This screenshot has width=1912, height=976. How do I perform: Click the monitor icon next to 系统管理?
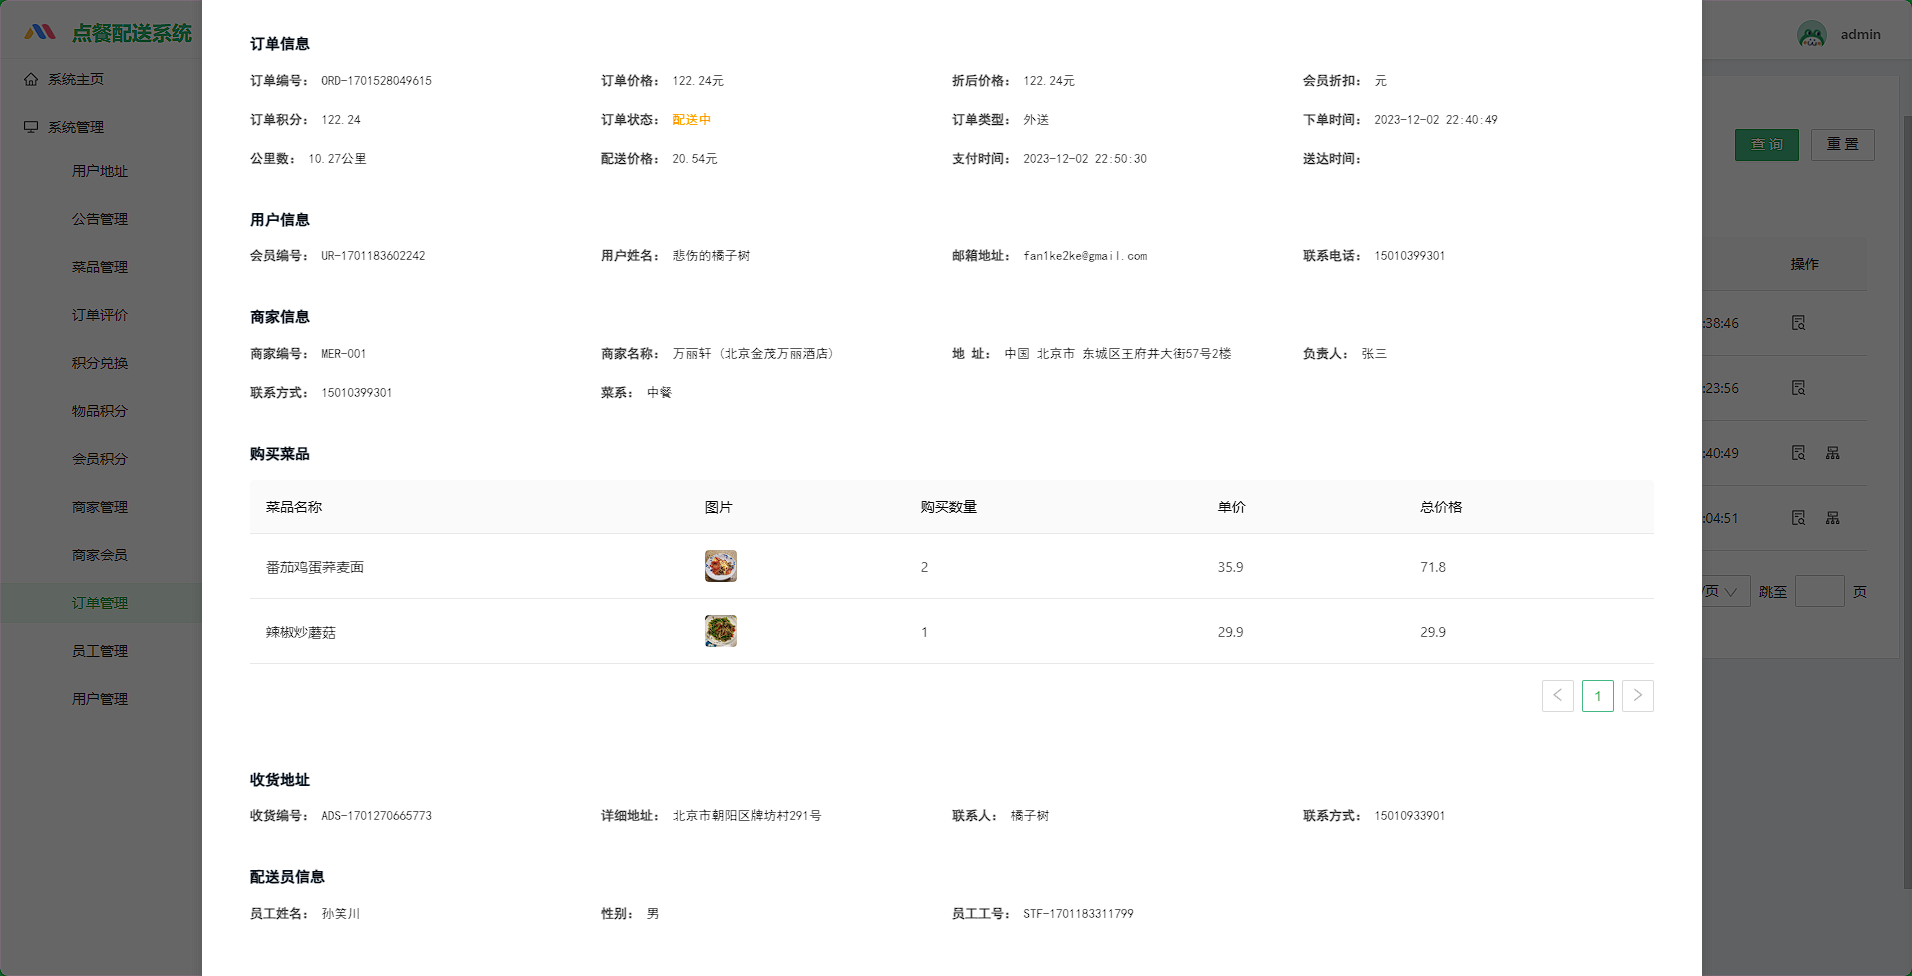(31, 127)
